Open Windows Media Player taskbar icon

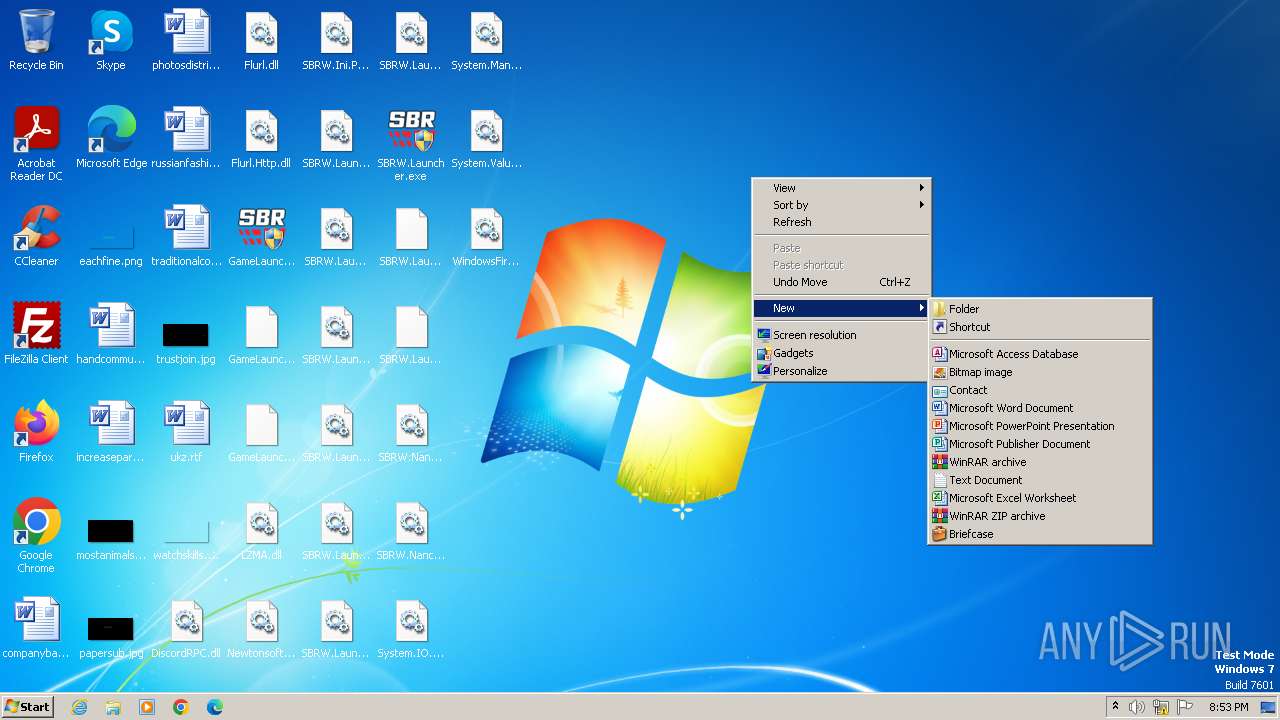tap(147, 707)
